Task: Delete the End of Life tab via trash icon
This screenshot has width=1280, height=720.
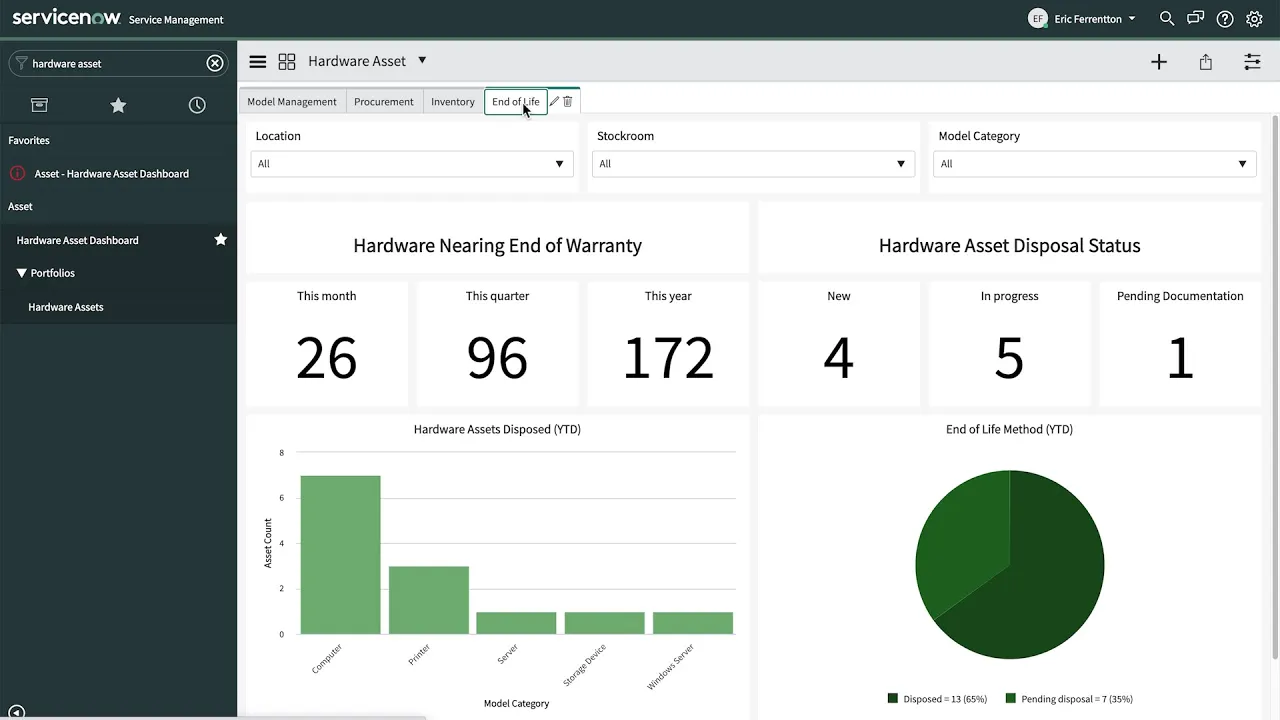Action: click(x=569, y=101)
